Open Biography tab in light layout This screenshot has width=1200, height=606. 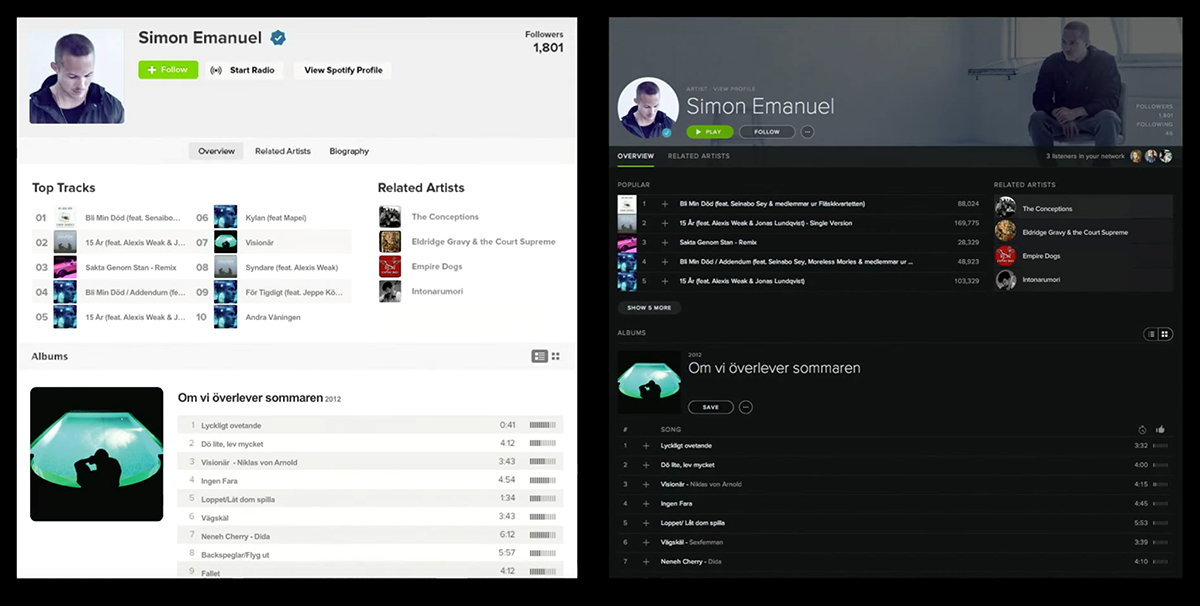point(349,151)
